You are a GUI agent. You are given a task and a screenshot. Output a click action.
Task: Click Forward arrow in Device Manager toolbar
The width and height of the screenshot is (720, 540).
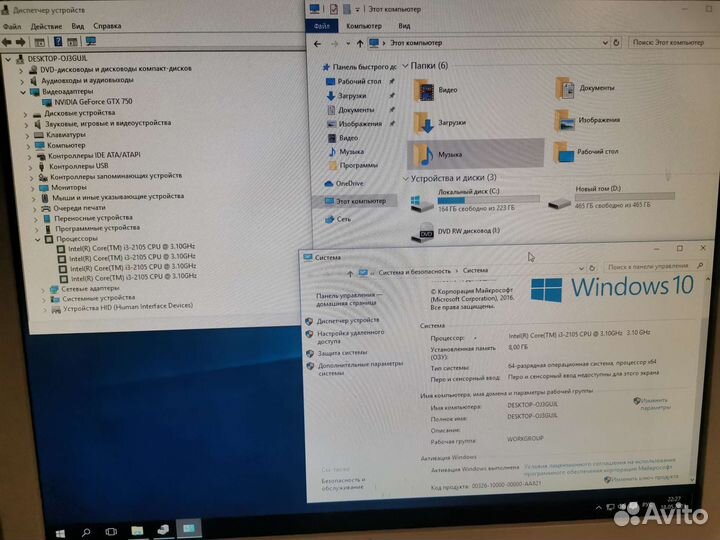coord(21,42)
